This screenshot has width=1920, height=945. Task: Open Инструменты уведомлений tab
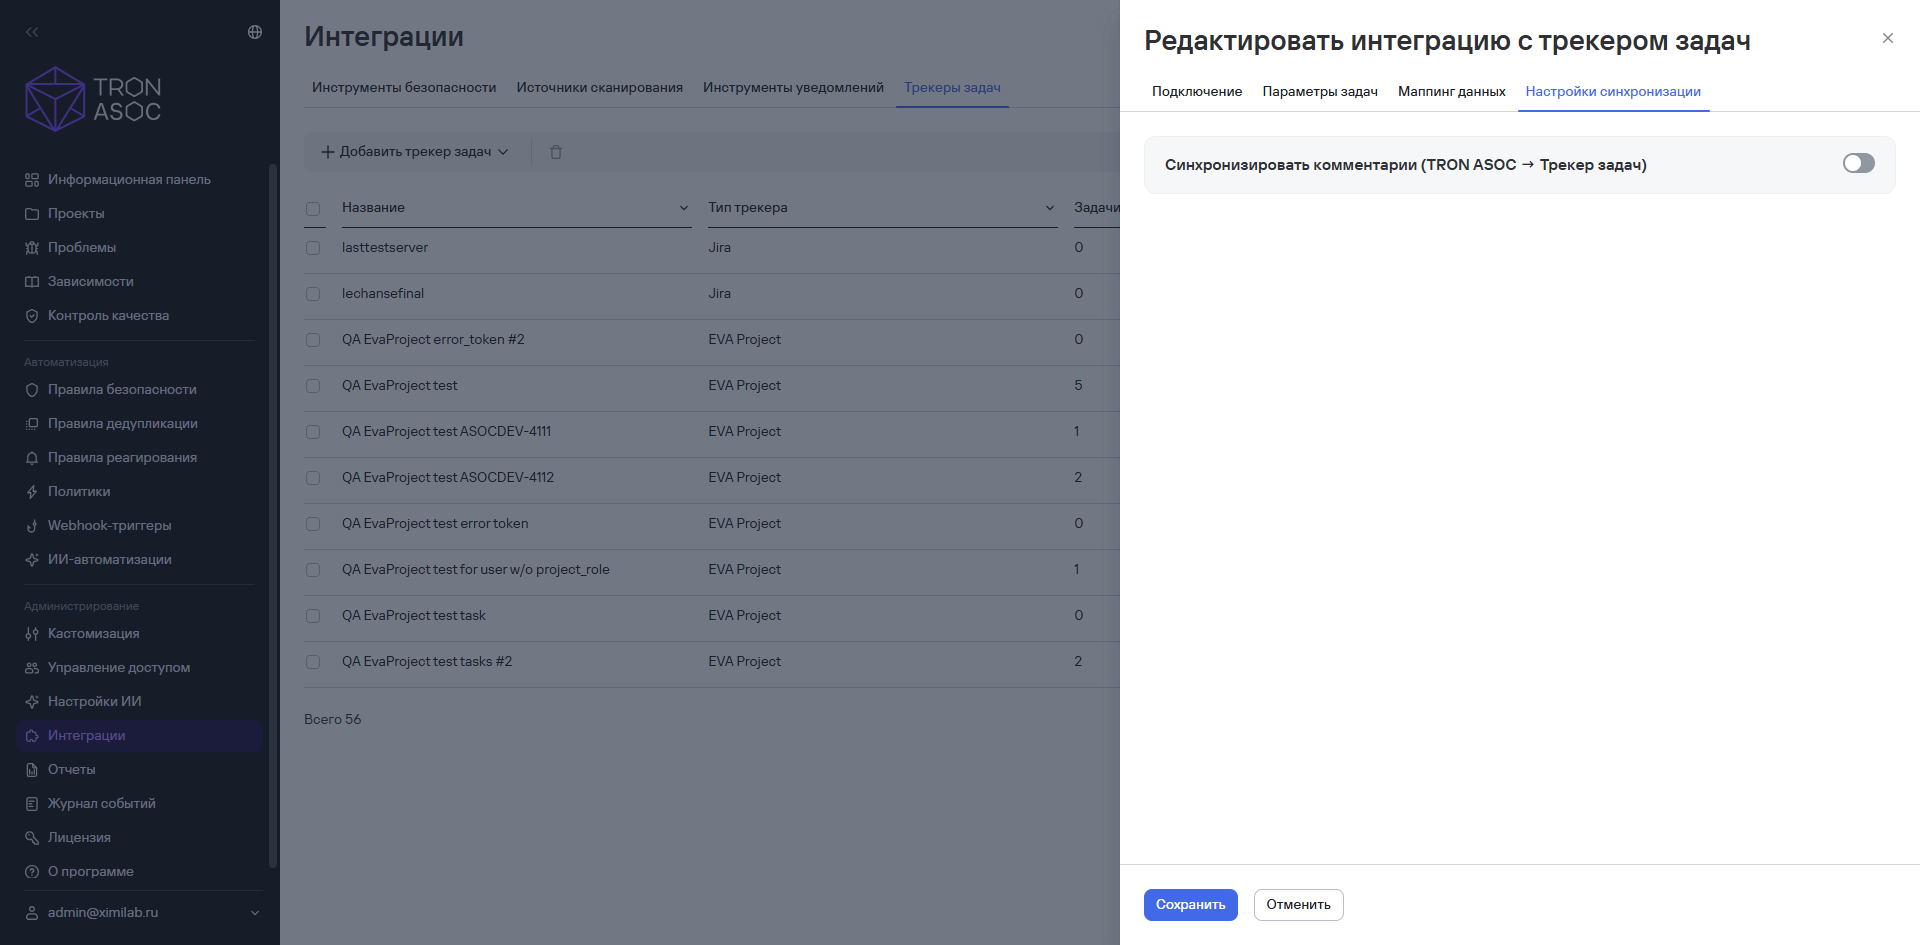[x=793, y=87]
